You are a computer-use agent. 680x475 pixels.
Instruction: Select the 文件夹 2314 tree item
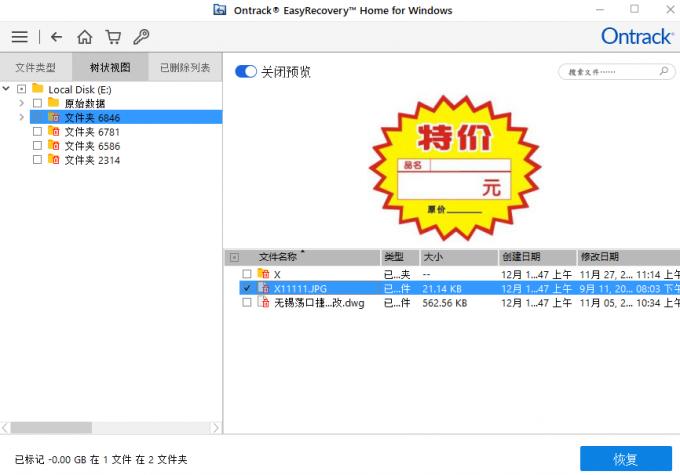pos(92,160)
